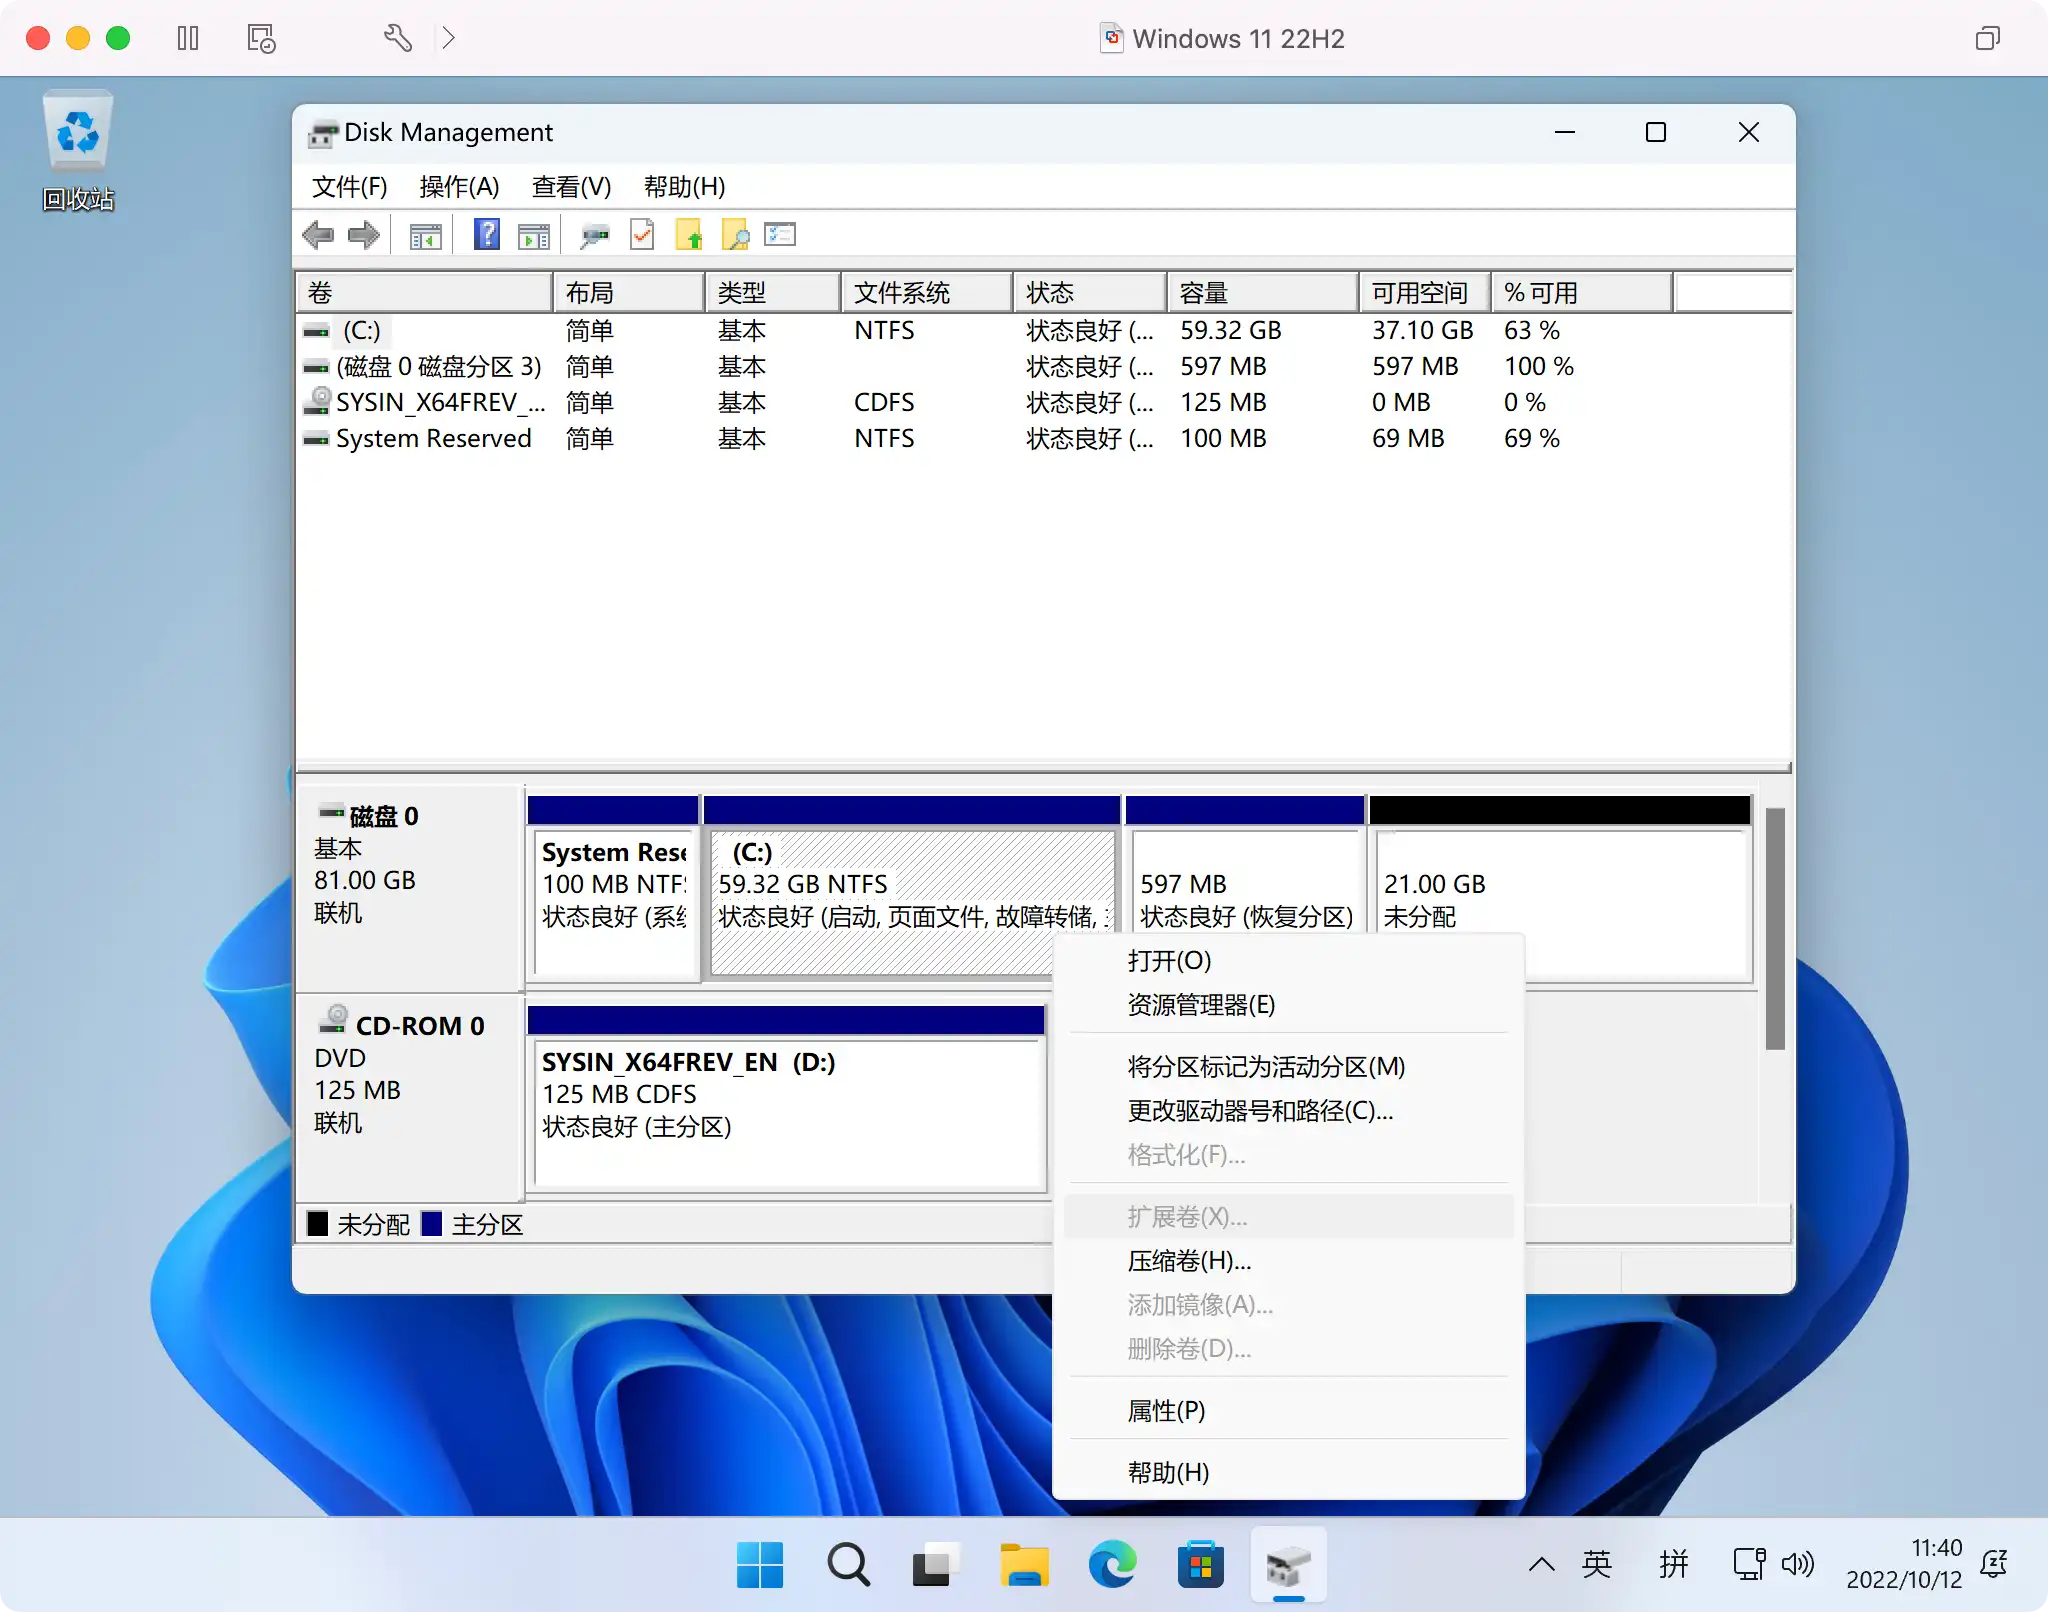
Task: Open the 查看(V) menu
Action: [571, 187]
